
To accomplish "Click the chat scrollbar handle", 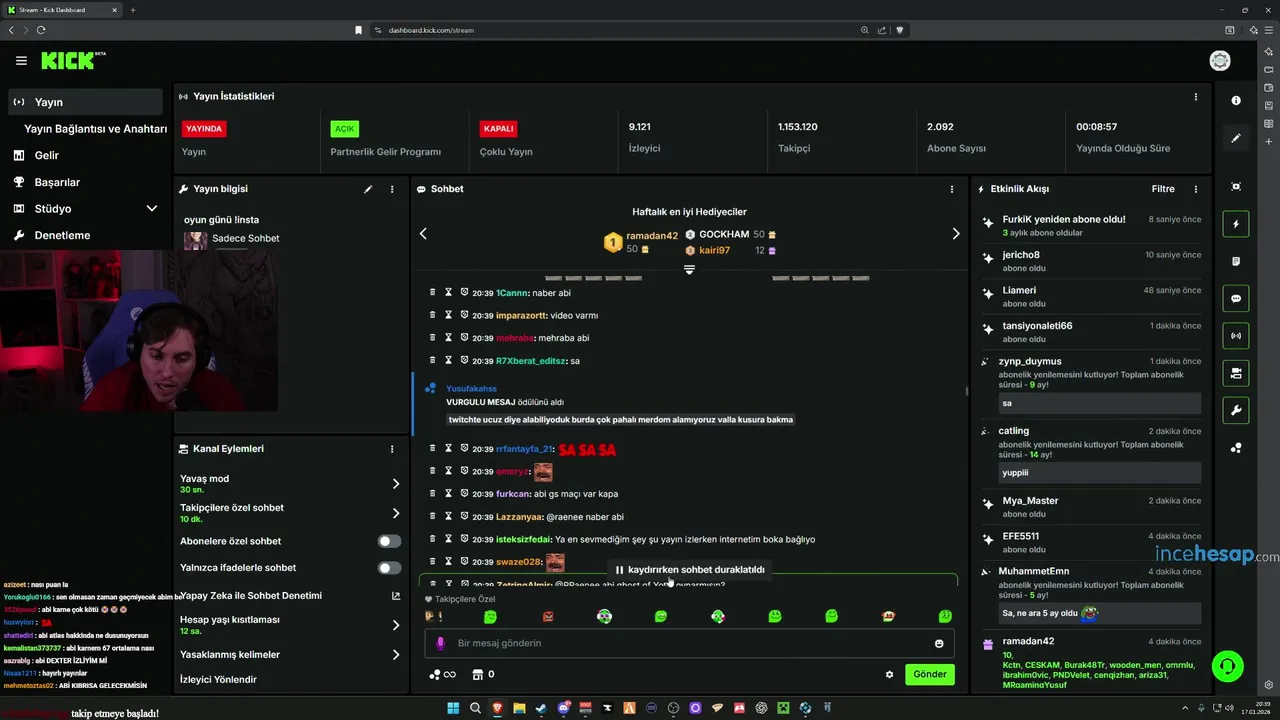I will (x=966, y=391).
